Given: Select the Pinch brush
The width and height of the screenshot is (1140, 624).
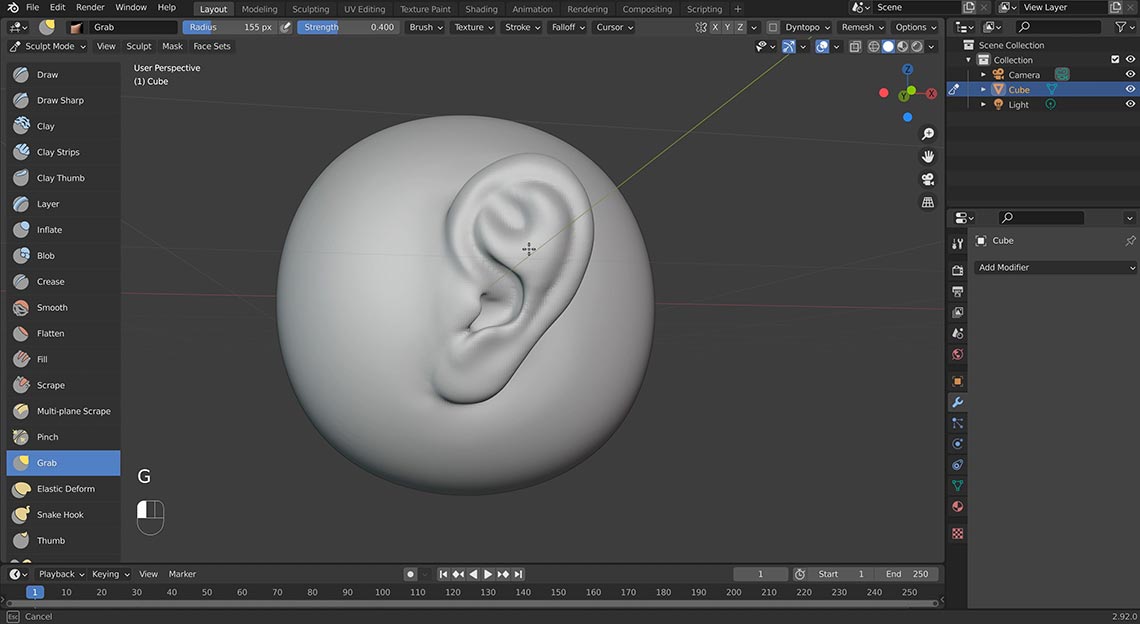Looking at the screenshot, I should coord(63,437).
